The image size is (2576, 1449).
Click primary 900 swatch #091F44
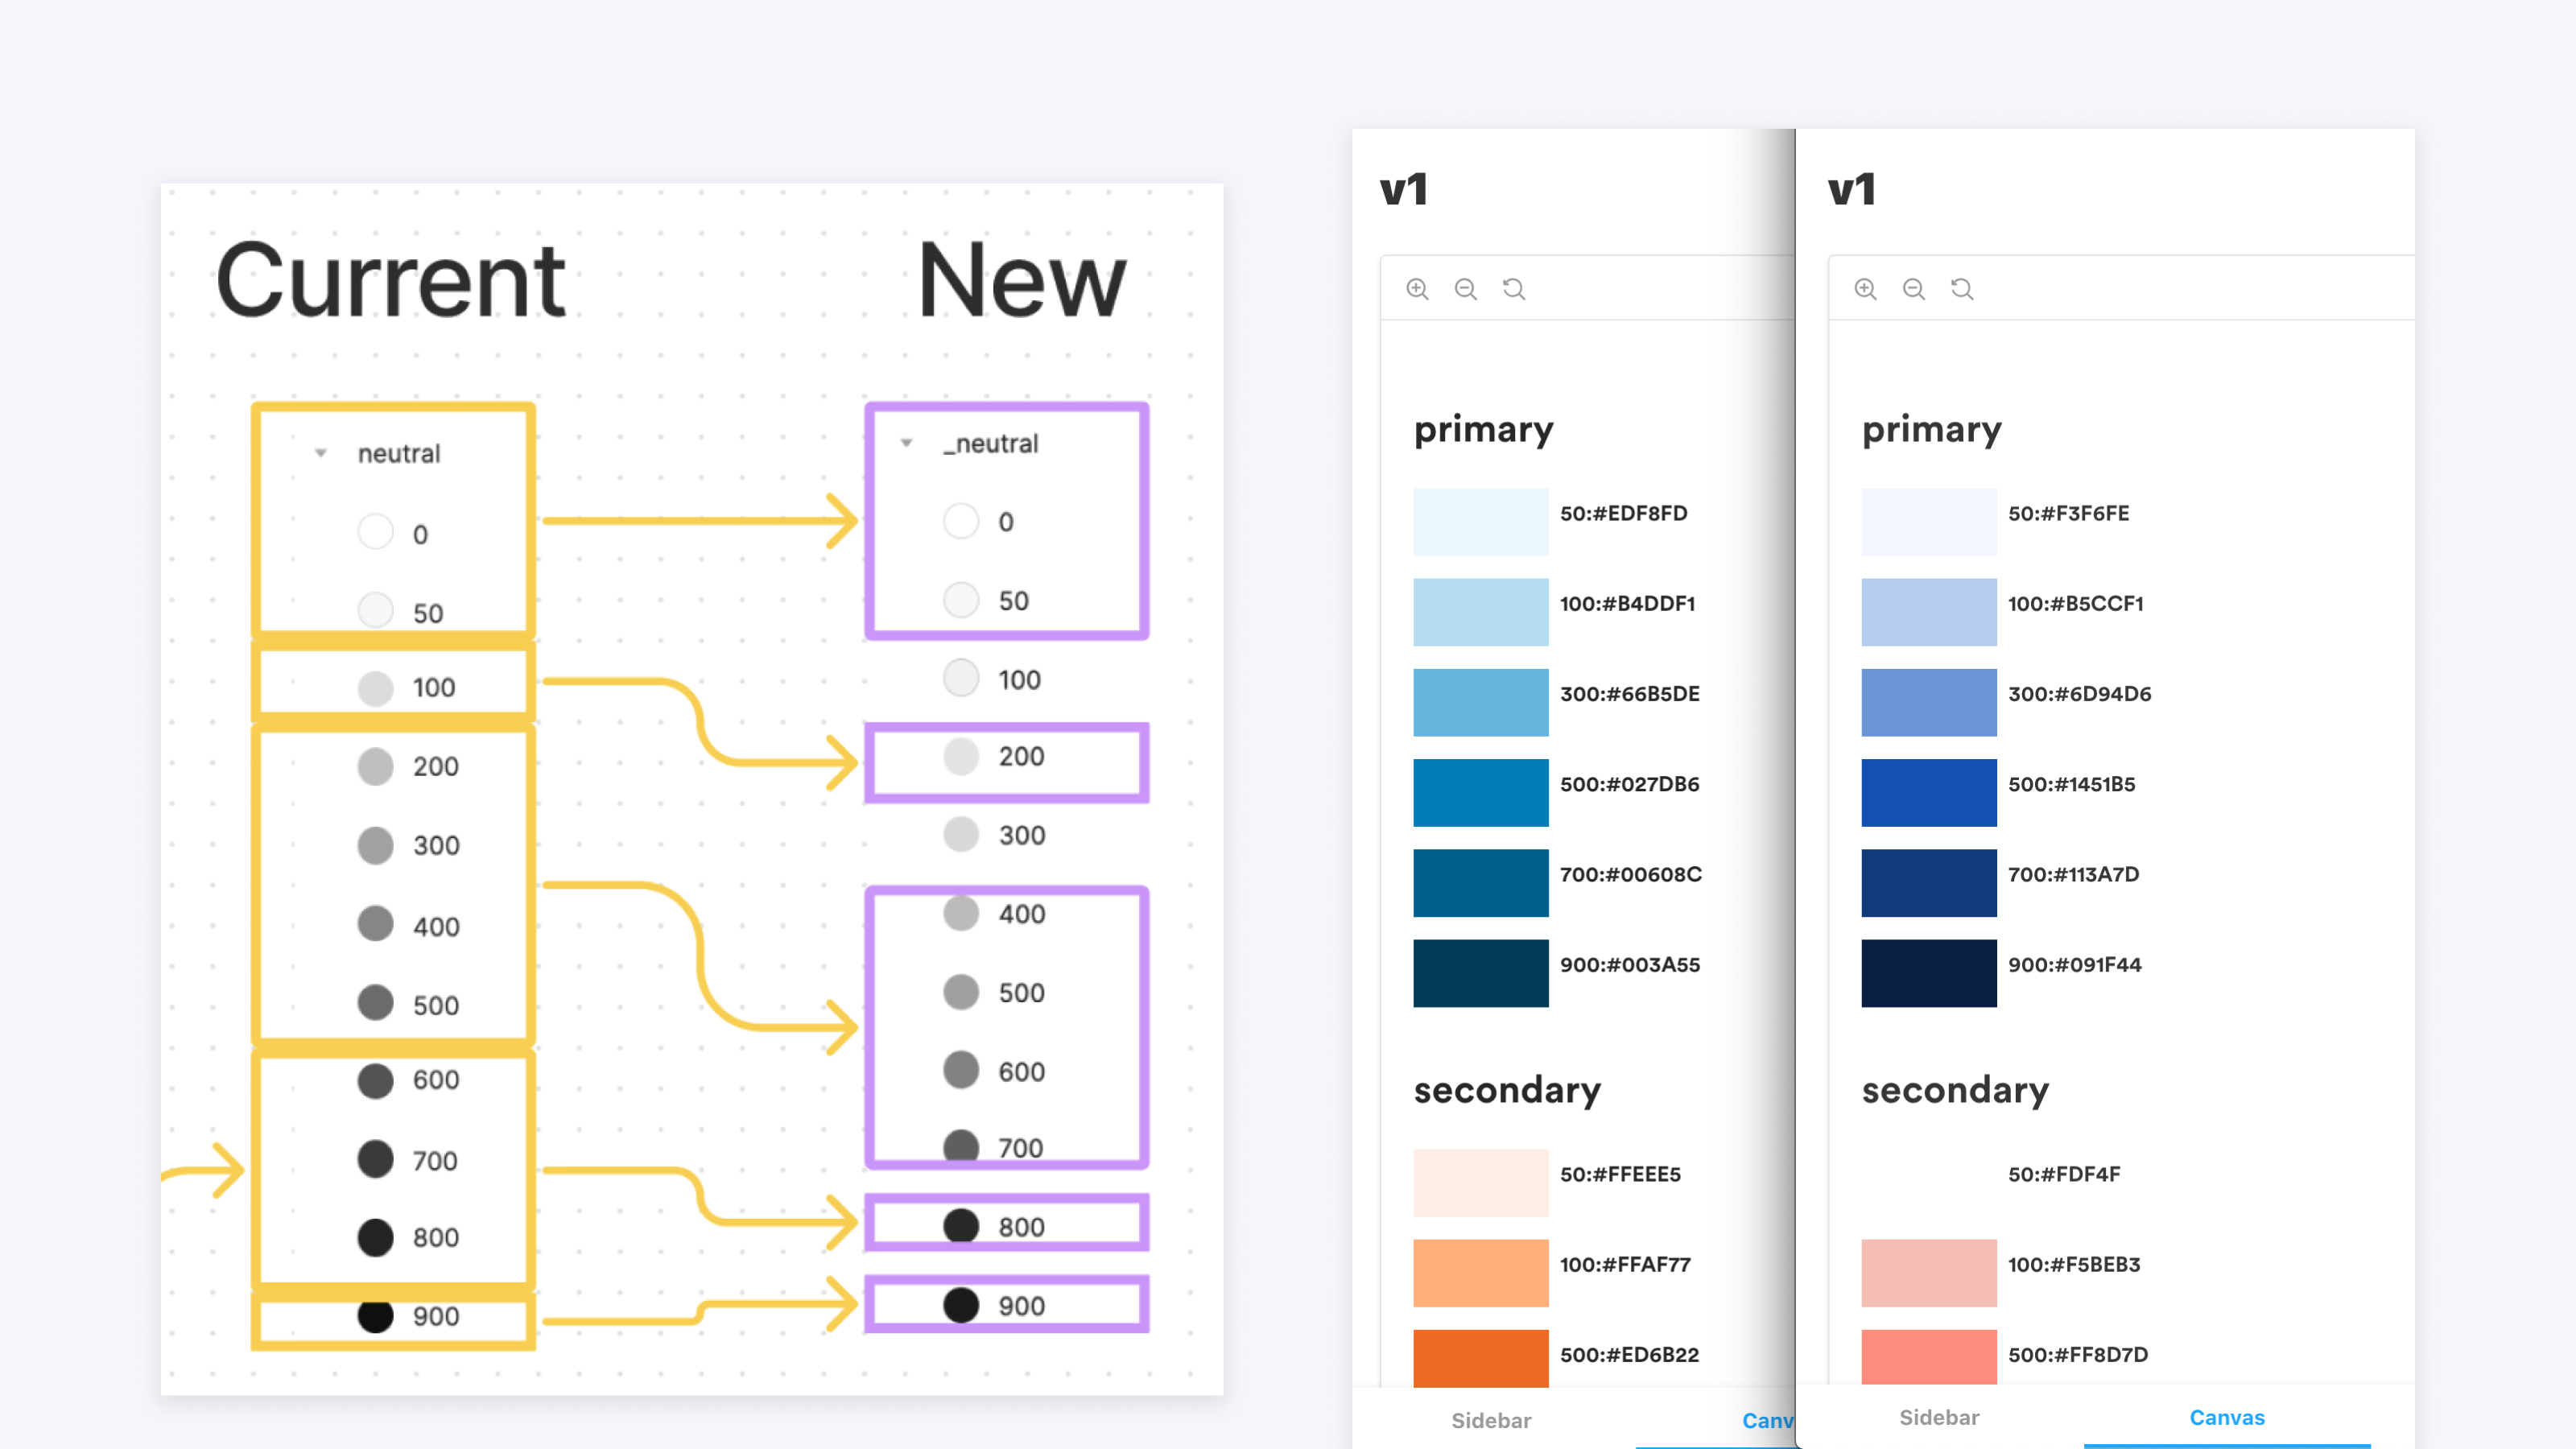point(1928,972)
